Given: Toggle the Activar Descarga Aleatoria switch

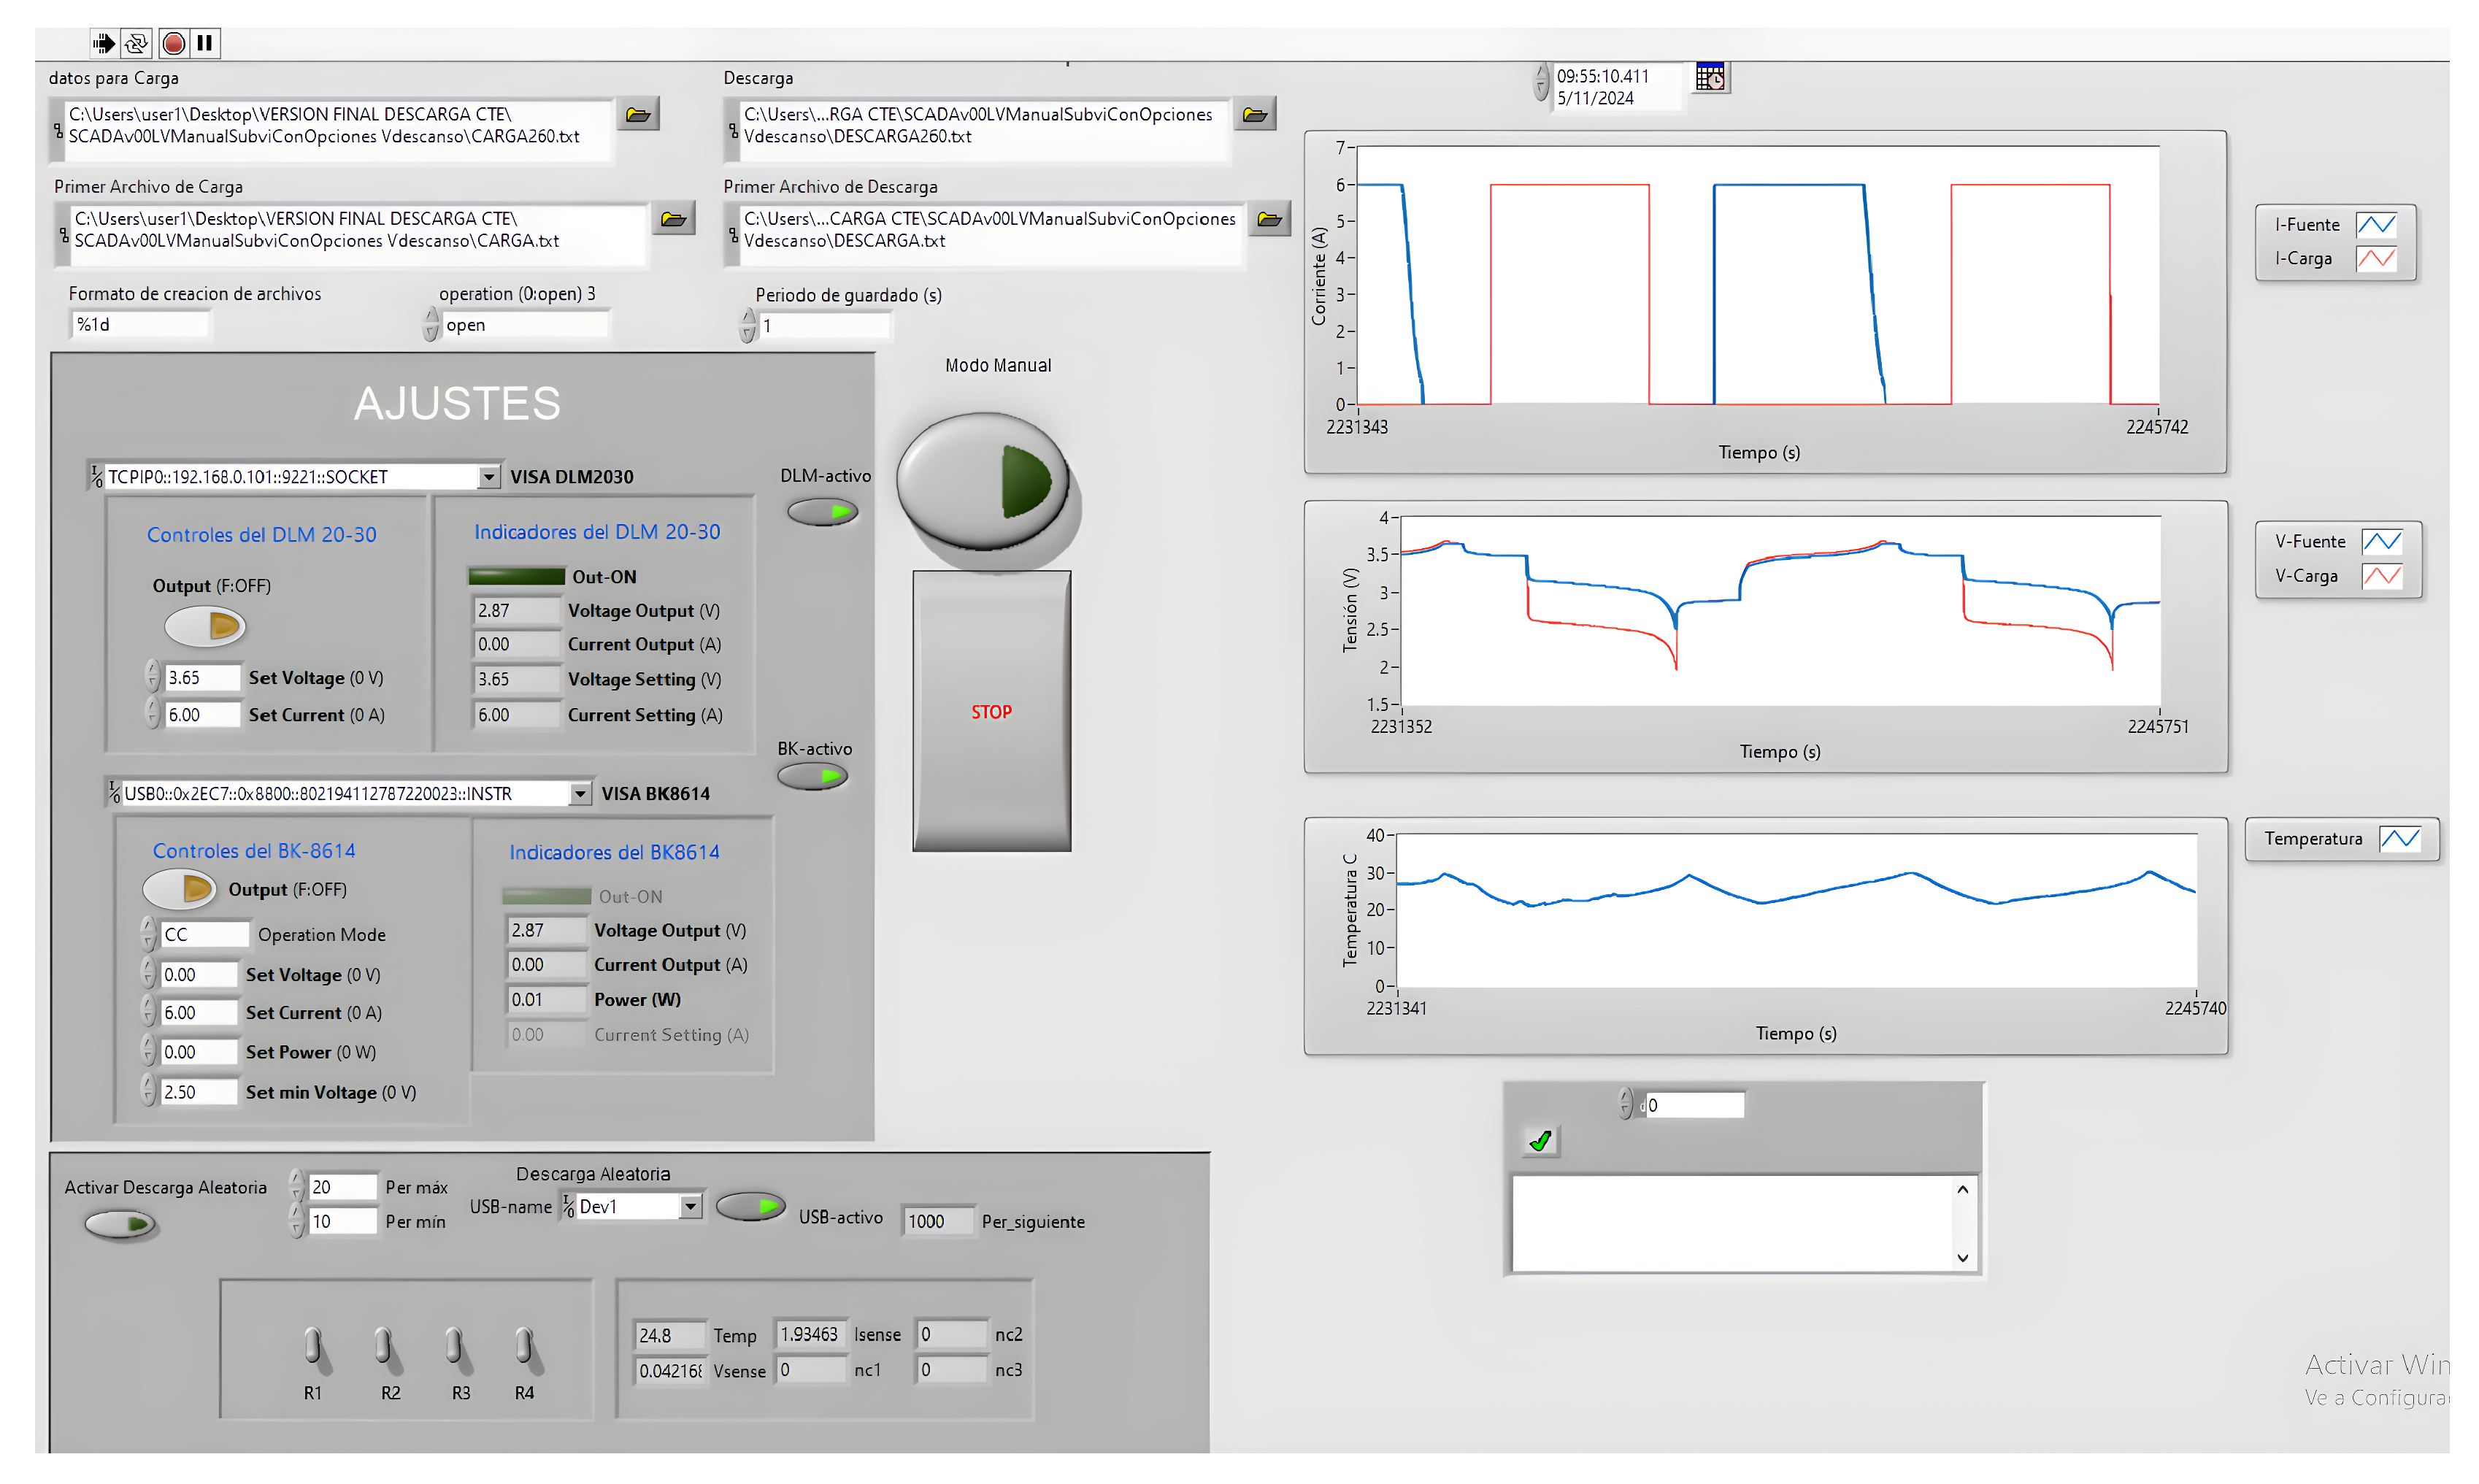Looking at the screenshot, I should tap(121, 1224).
